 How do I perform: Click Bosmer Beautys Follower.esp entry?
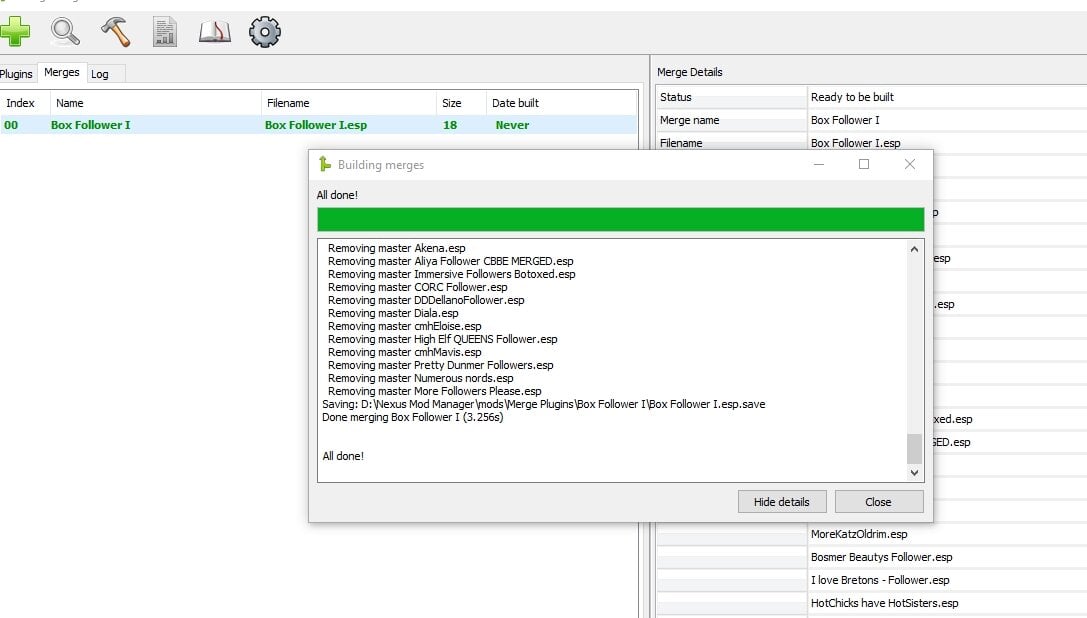[x=881, y=557]
